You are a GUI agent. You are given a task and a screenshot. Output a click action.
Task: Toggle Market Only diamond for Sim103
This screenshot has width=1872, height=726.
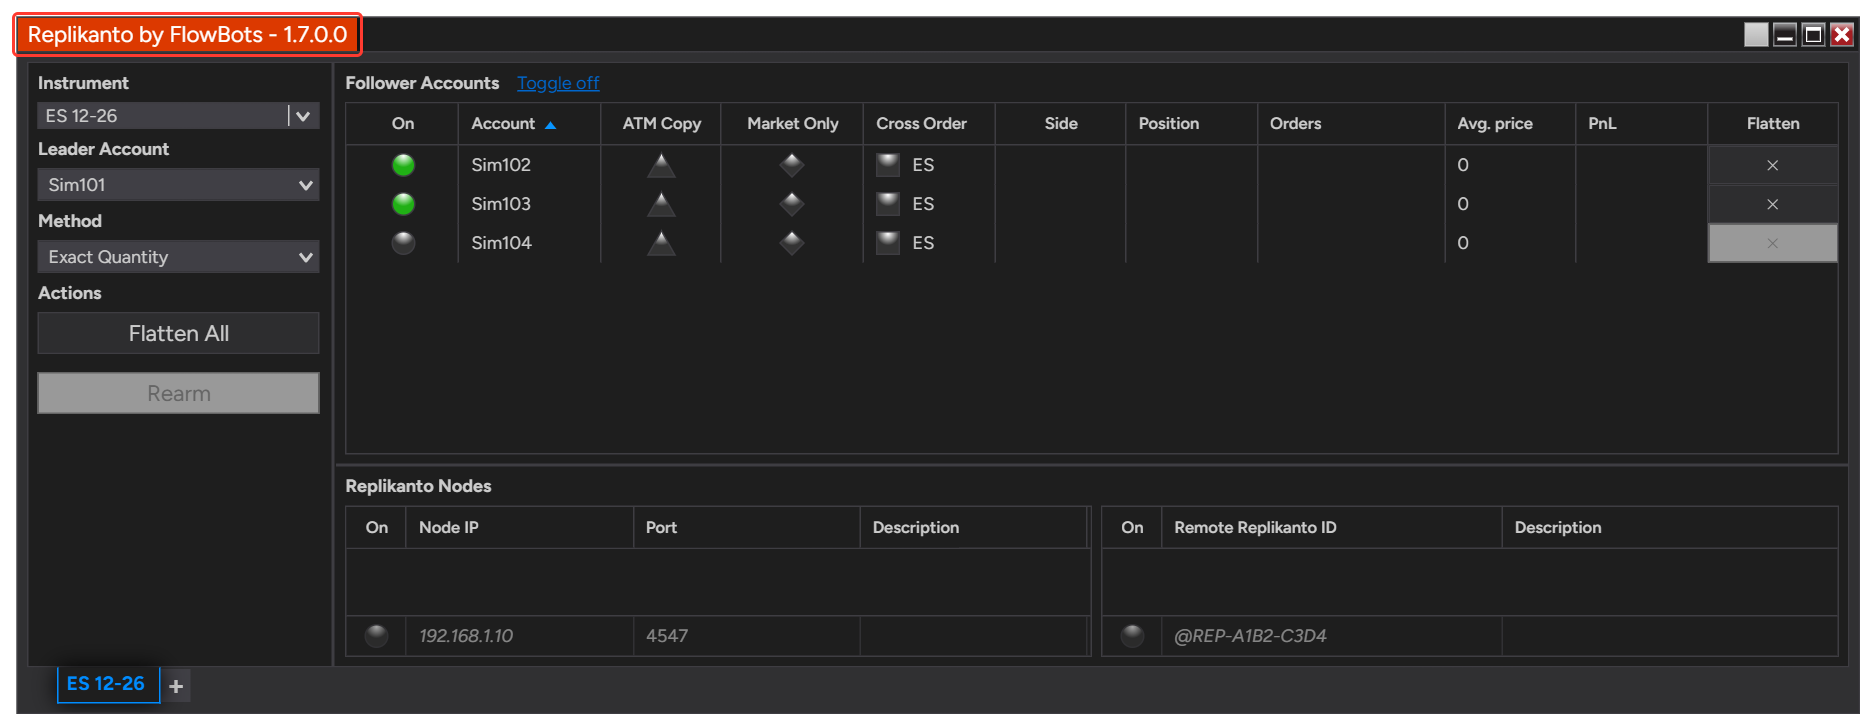(792, 204)
